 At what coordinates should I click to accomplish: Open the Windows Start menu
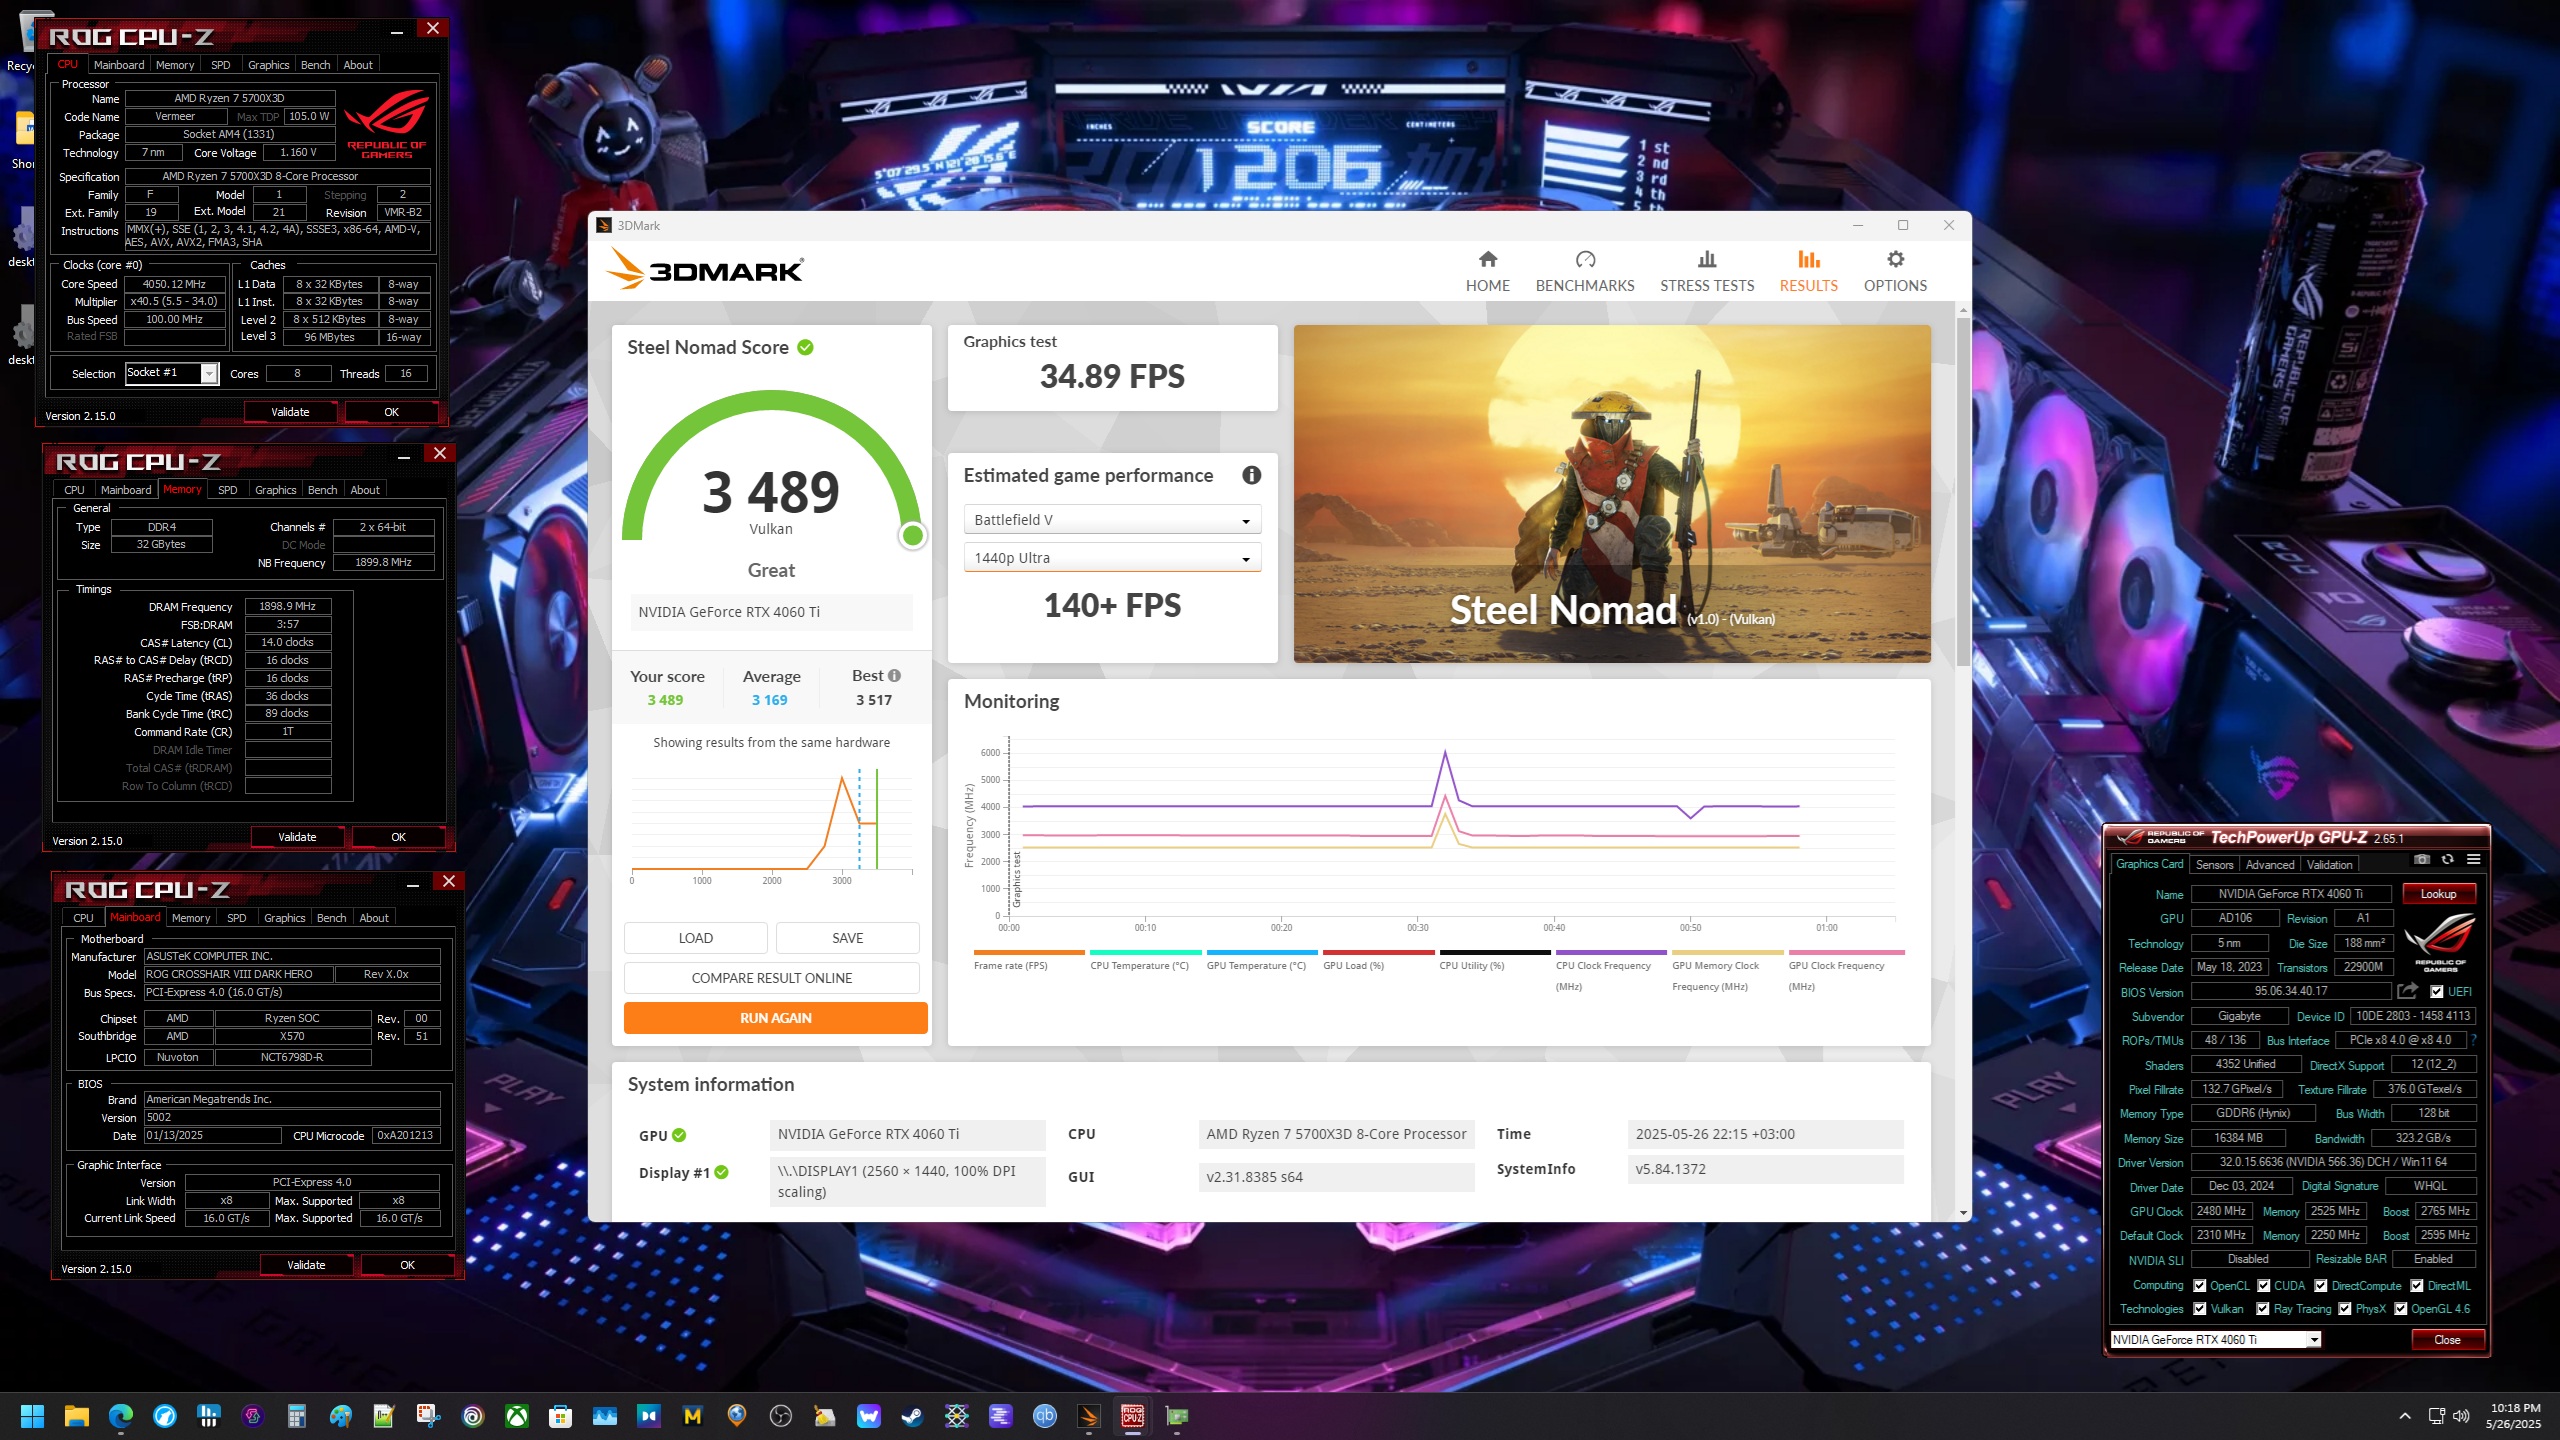[x=32, y=1416]
